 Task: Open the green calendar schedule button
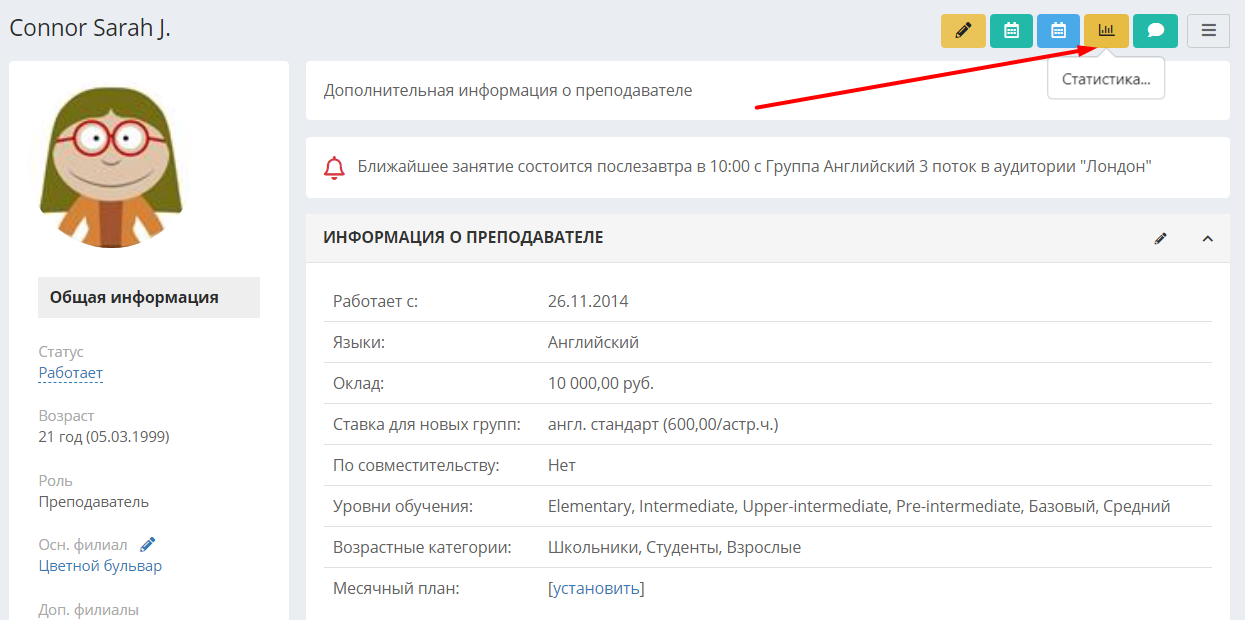pyautogui.click(x=1011, y=31)
